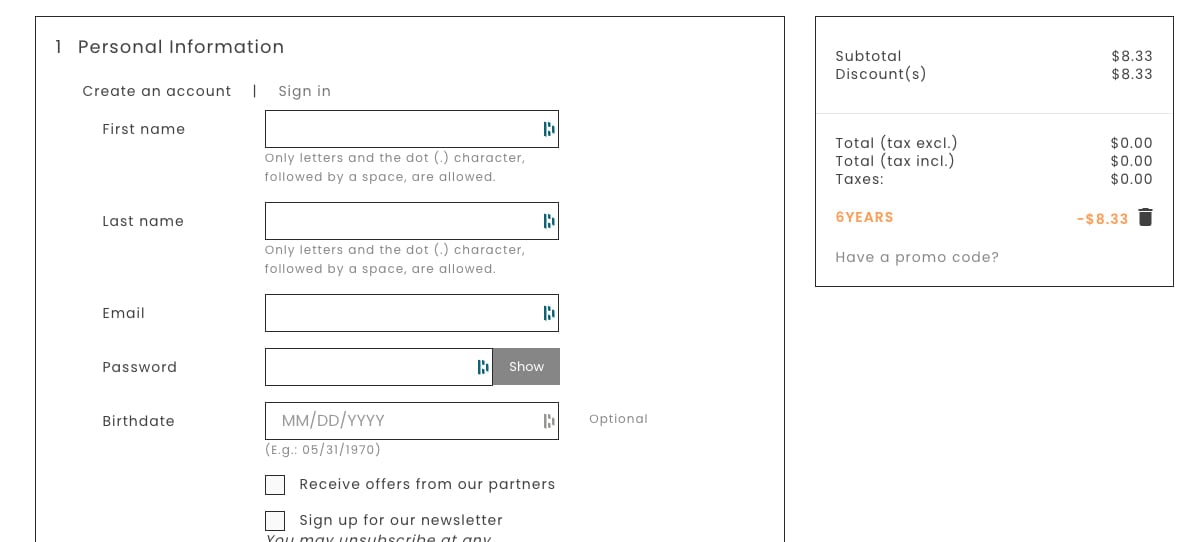Click the -$8.33 discount amount
Viewport: 1196px width, 542px height.
click(1102, 219)
